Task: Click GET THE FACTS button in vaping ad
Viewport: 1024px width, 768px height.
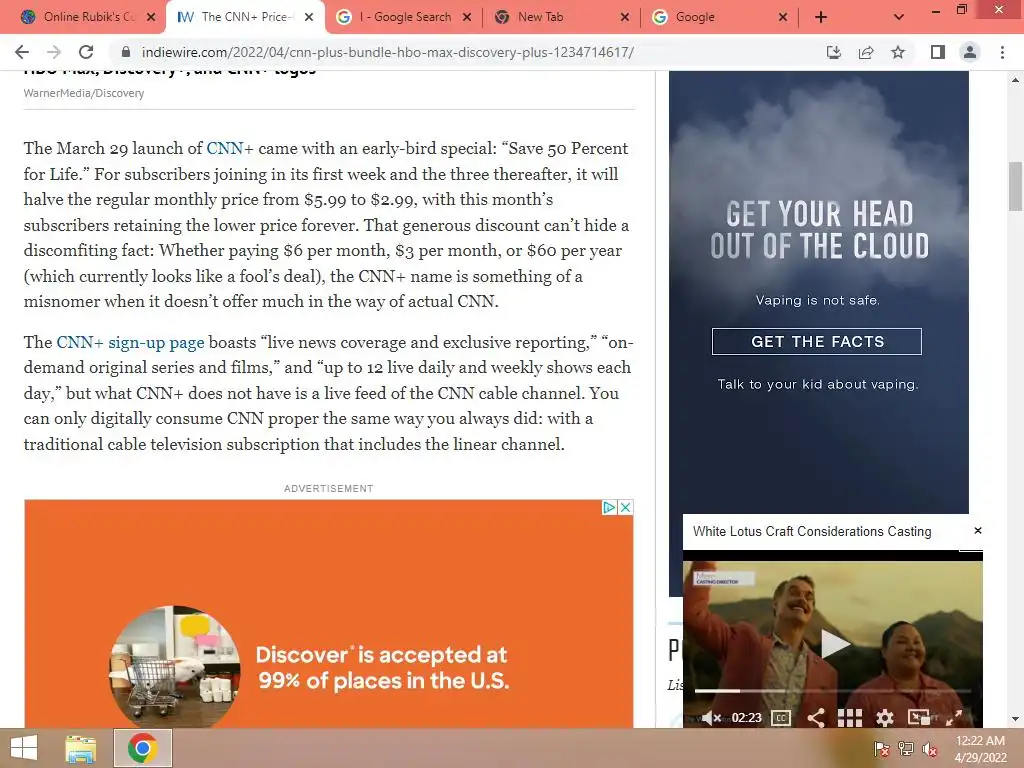Action: (x=816, y=342)
